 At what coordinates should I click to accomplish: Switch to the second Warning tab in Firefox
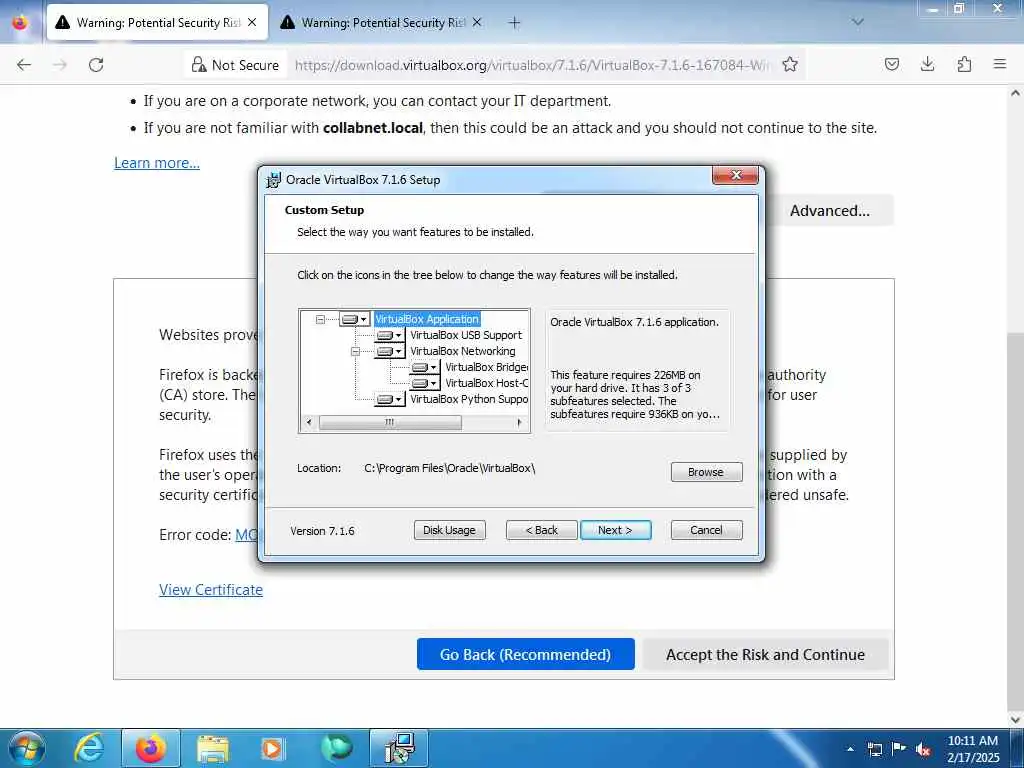[x=382, y=23]
